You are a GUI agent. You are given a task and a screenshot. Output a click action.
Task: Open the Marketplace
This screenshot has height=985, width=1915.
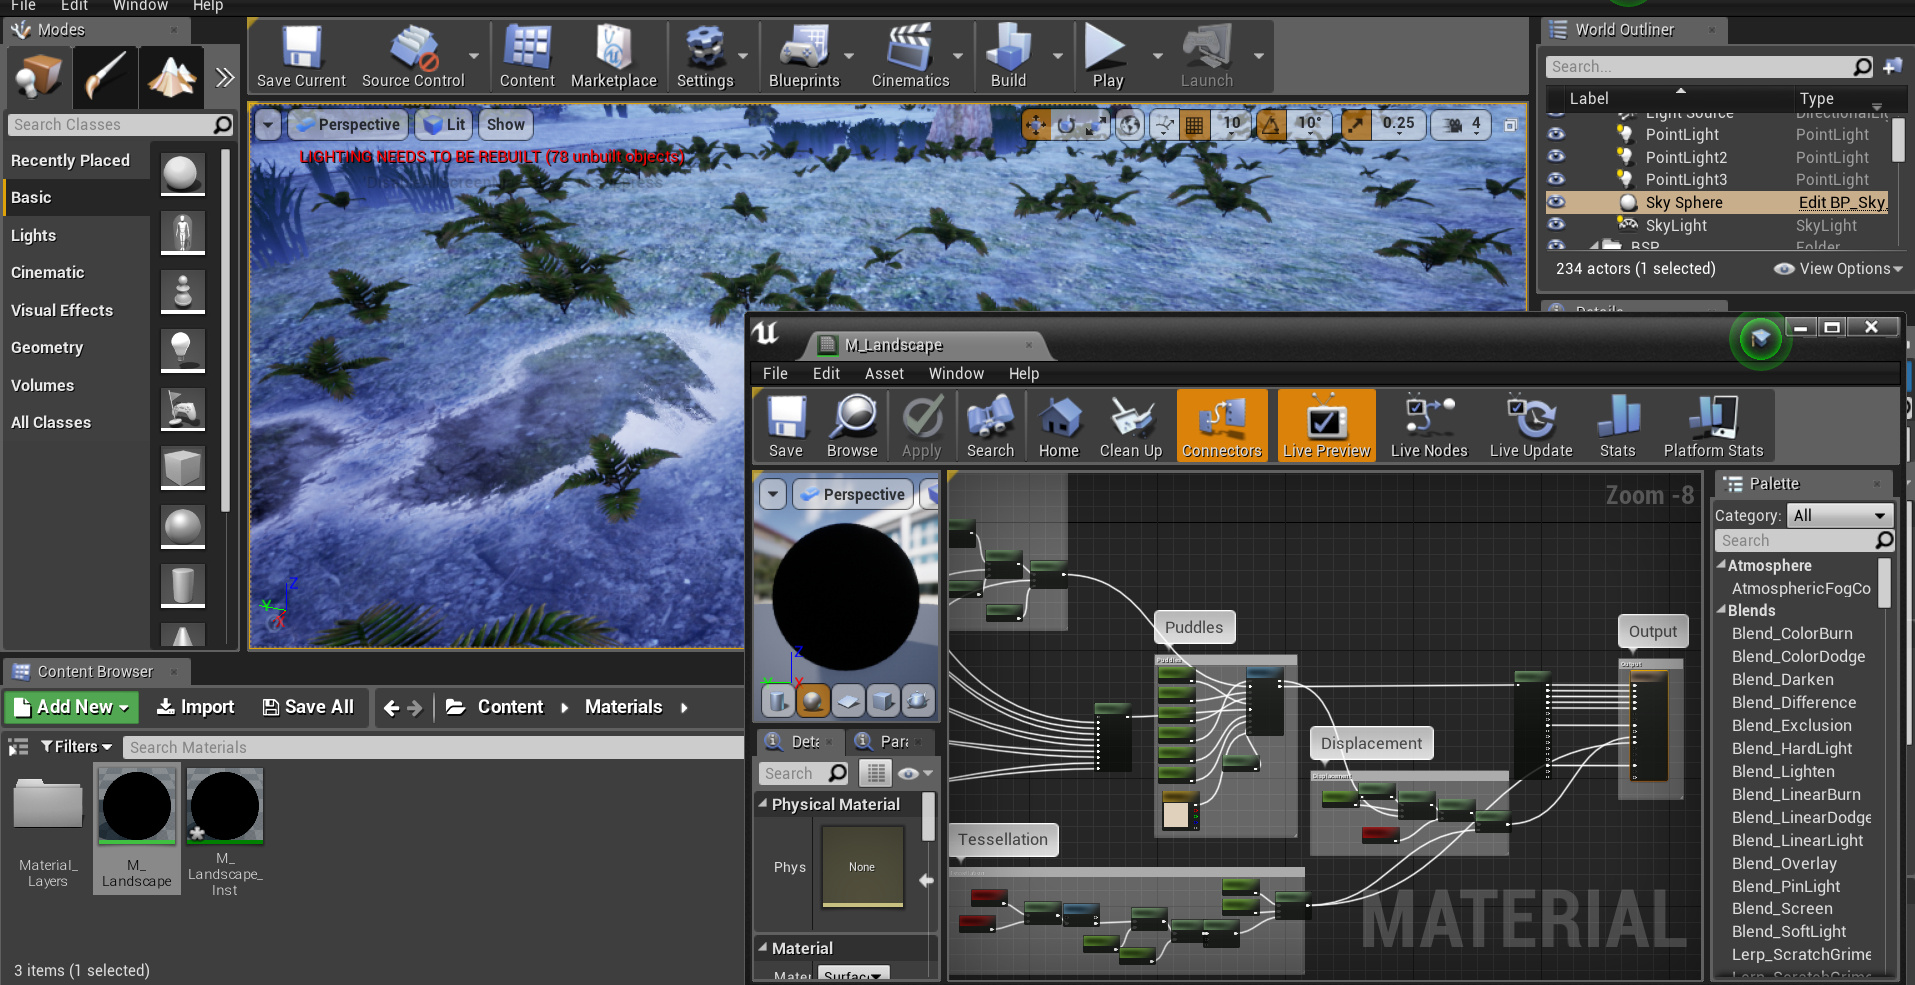(x=614, y=57)
